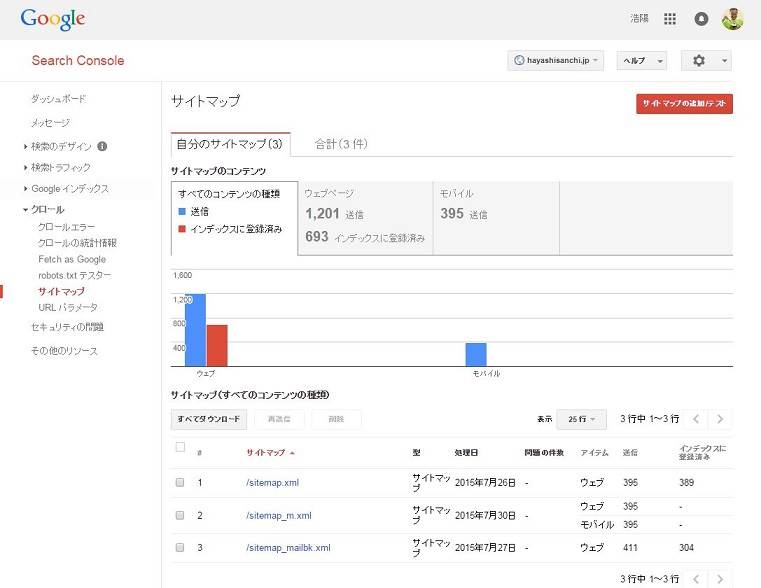The width and height of the screenshot is (761, 588).
Task: Select サイトマップ in the sidebar
Action: click(61, 292)
